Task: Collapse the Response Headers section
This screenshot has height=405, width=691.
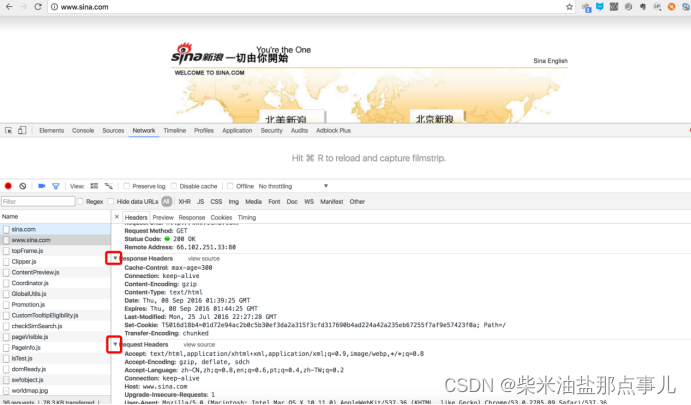Action: 115,258
